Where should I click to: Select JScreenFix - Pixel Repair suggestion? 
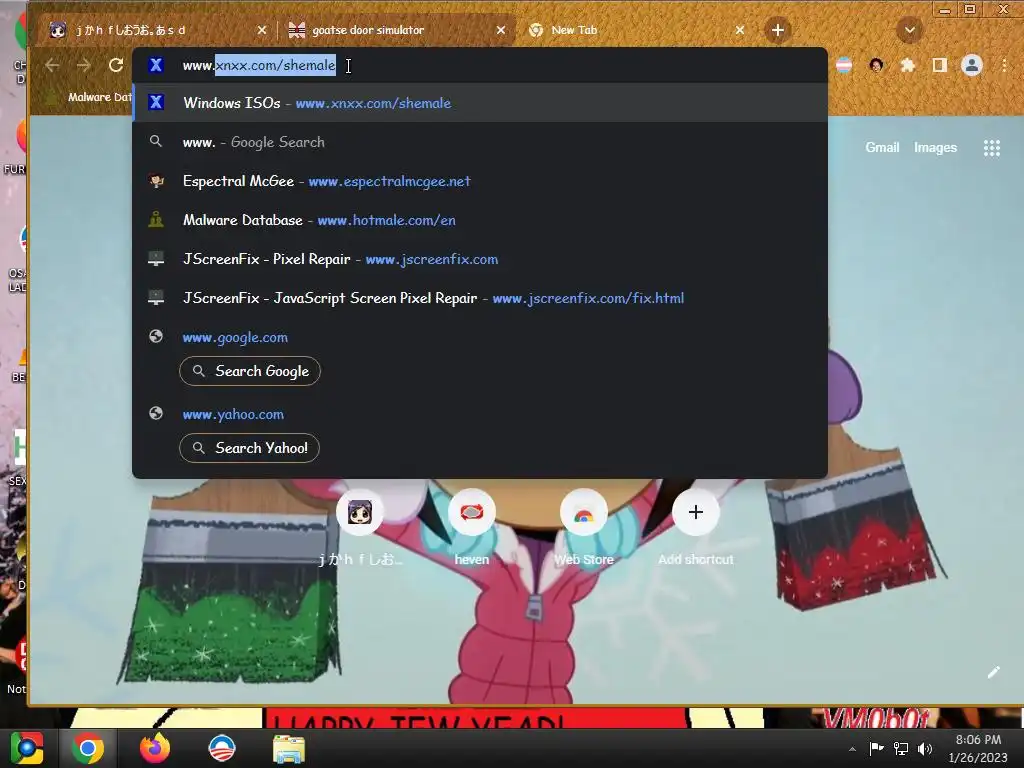(x=480, y=259)
